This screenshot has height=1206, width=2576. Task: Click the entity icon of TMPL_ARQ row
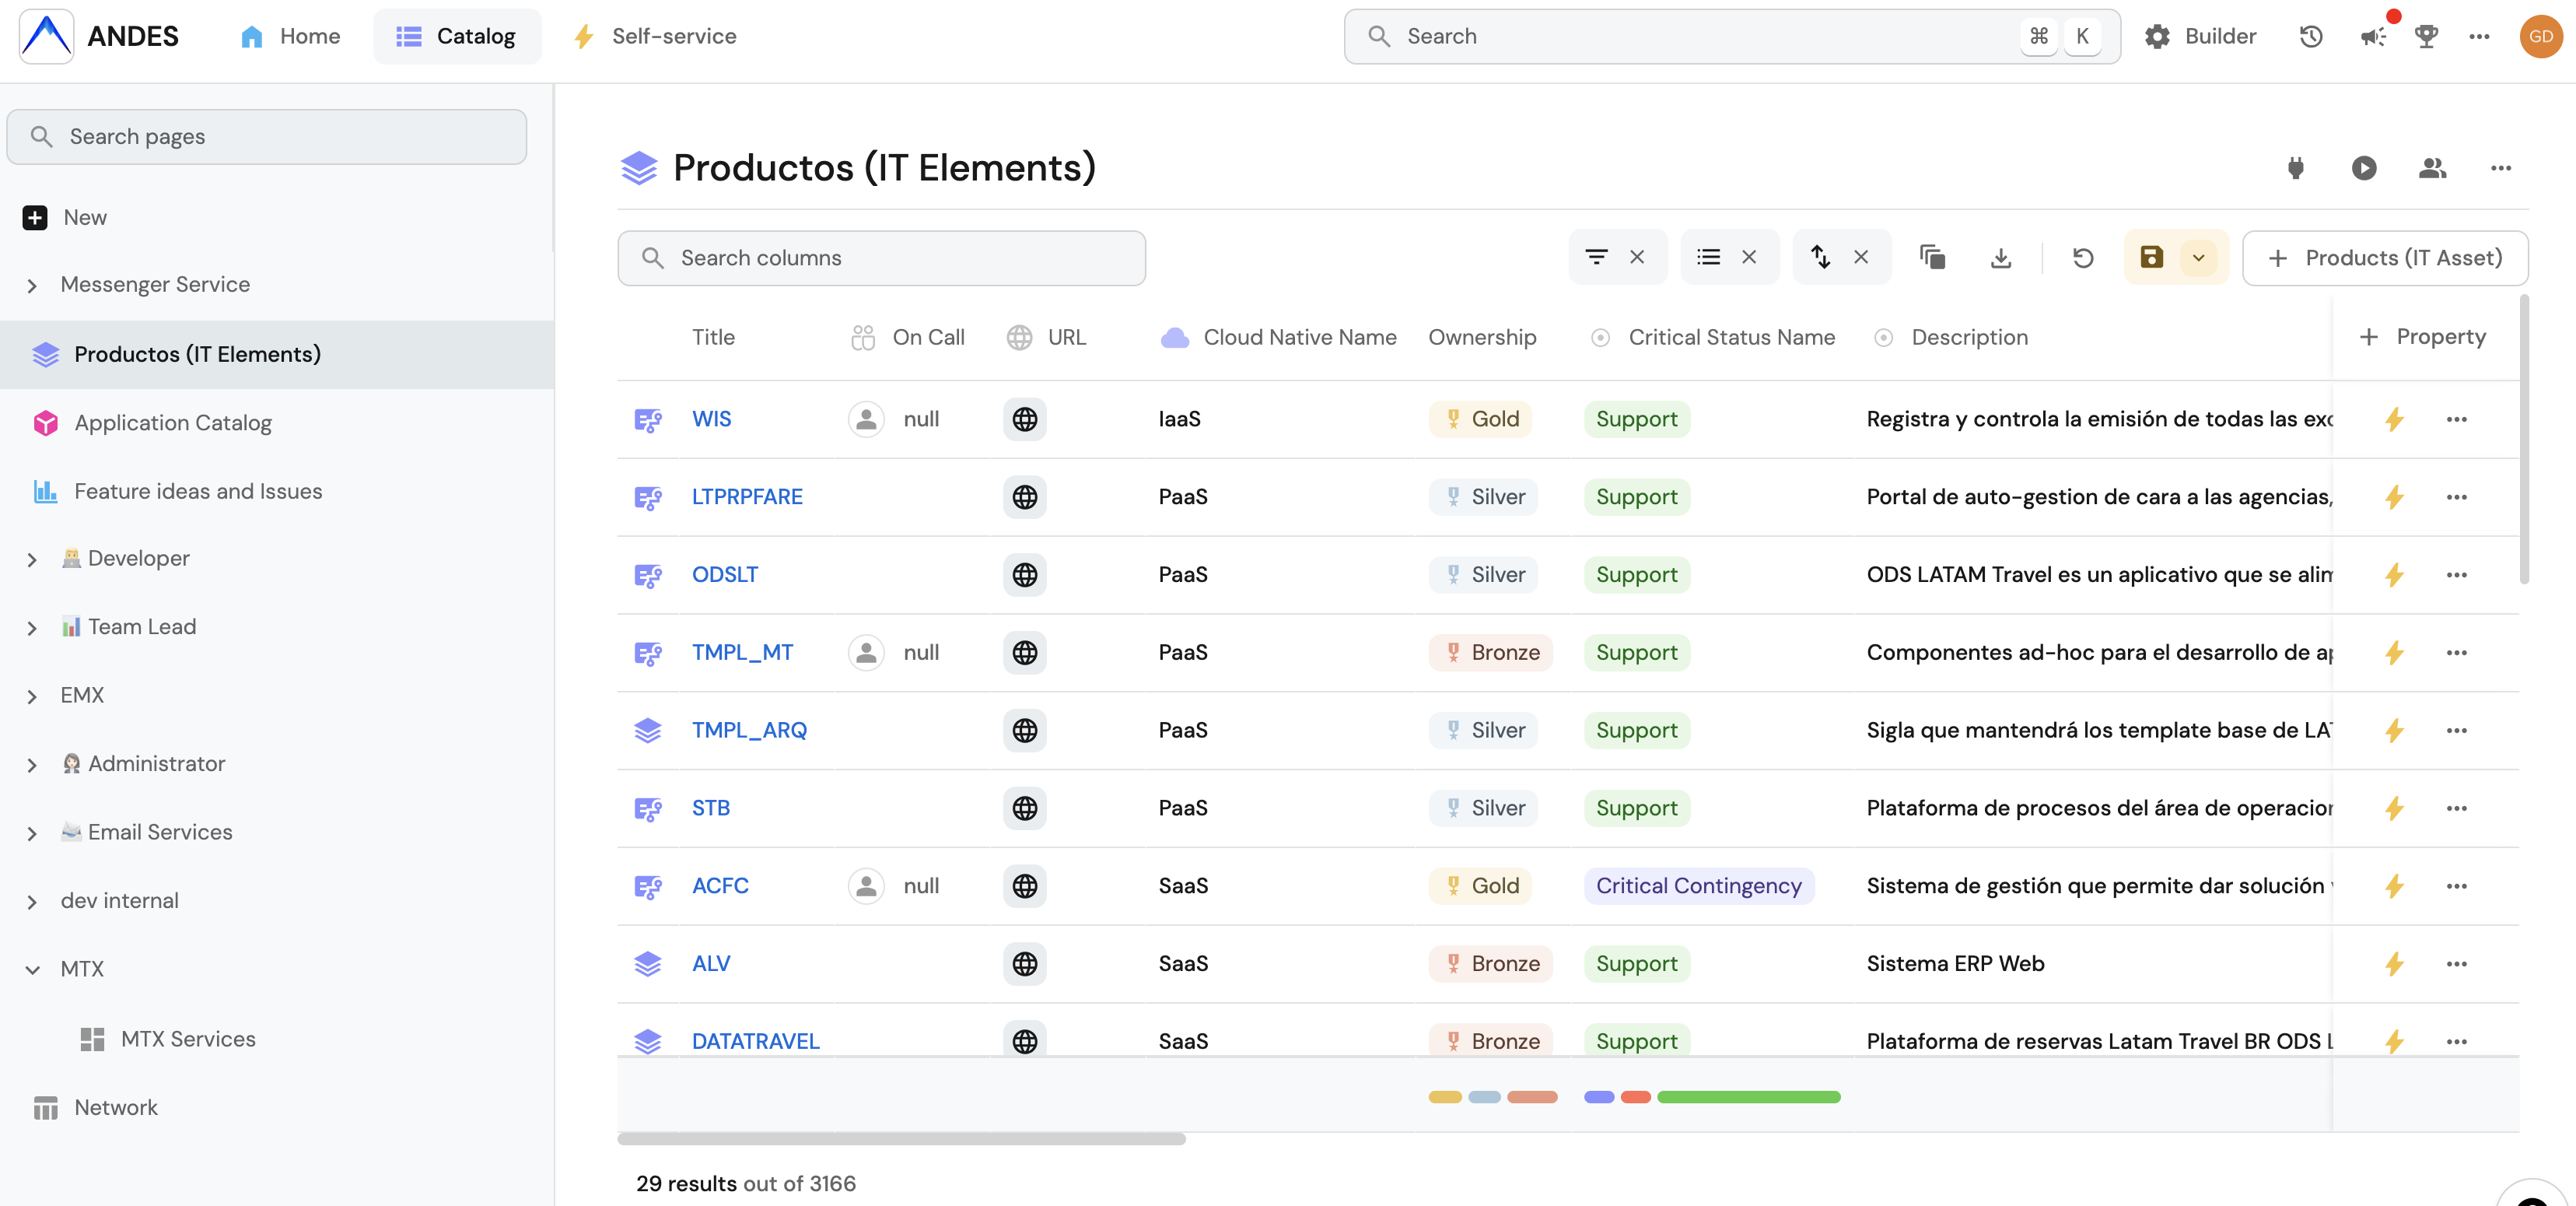tap(648, 731)
